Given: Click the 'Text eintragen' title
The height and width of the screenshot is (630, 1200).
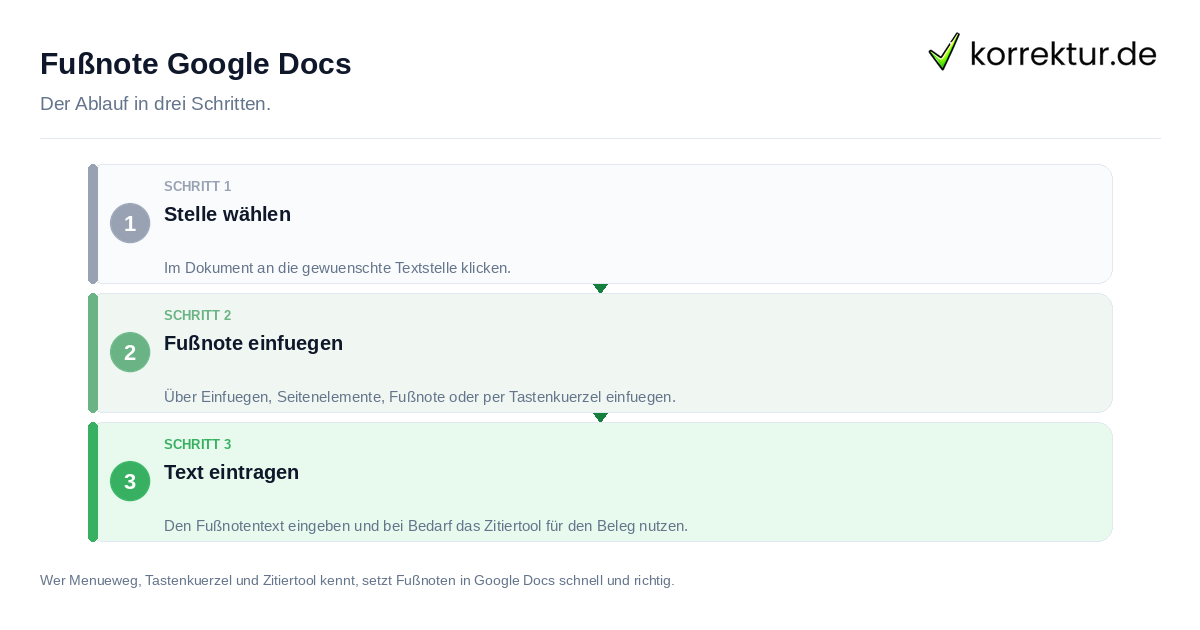Looking at the screenshot, I should [x=231, y=472].
